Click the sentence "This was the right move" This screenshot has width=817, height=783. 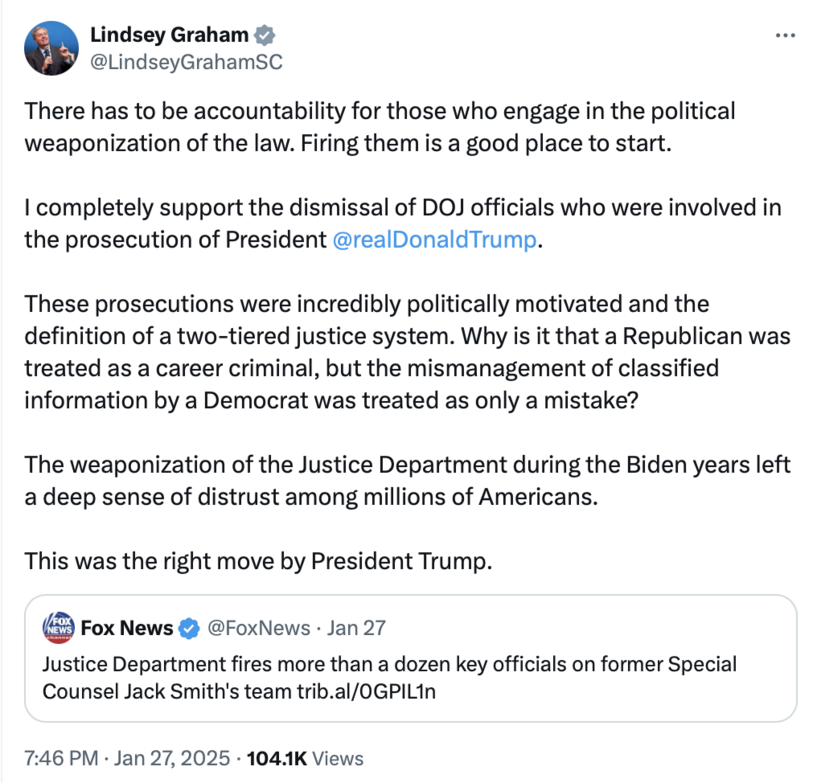coord(258,560)
